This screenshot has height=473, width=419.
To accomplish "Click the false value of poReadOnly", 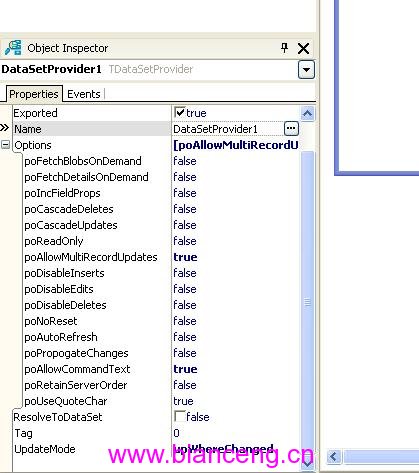I will 185,241.
